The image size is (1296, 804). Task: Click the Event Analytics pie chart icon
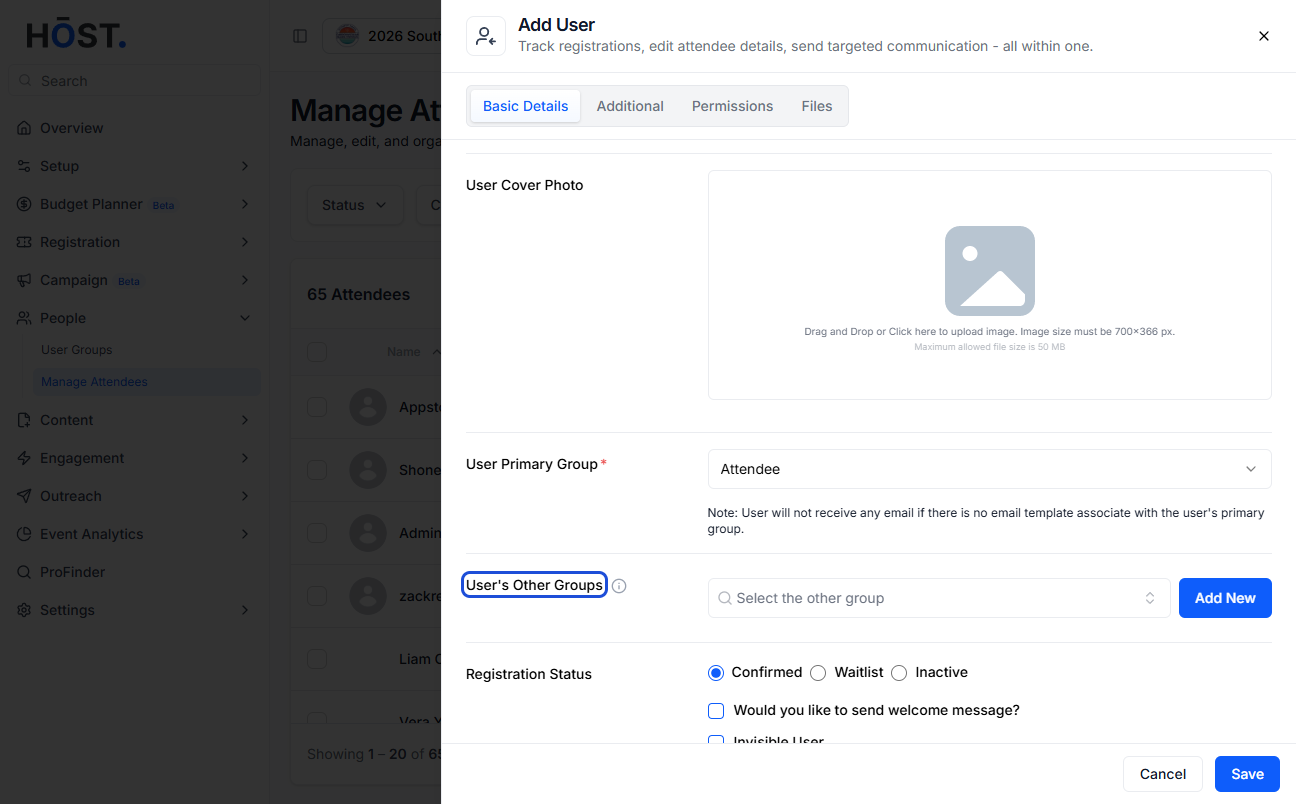pos(24,534)
